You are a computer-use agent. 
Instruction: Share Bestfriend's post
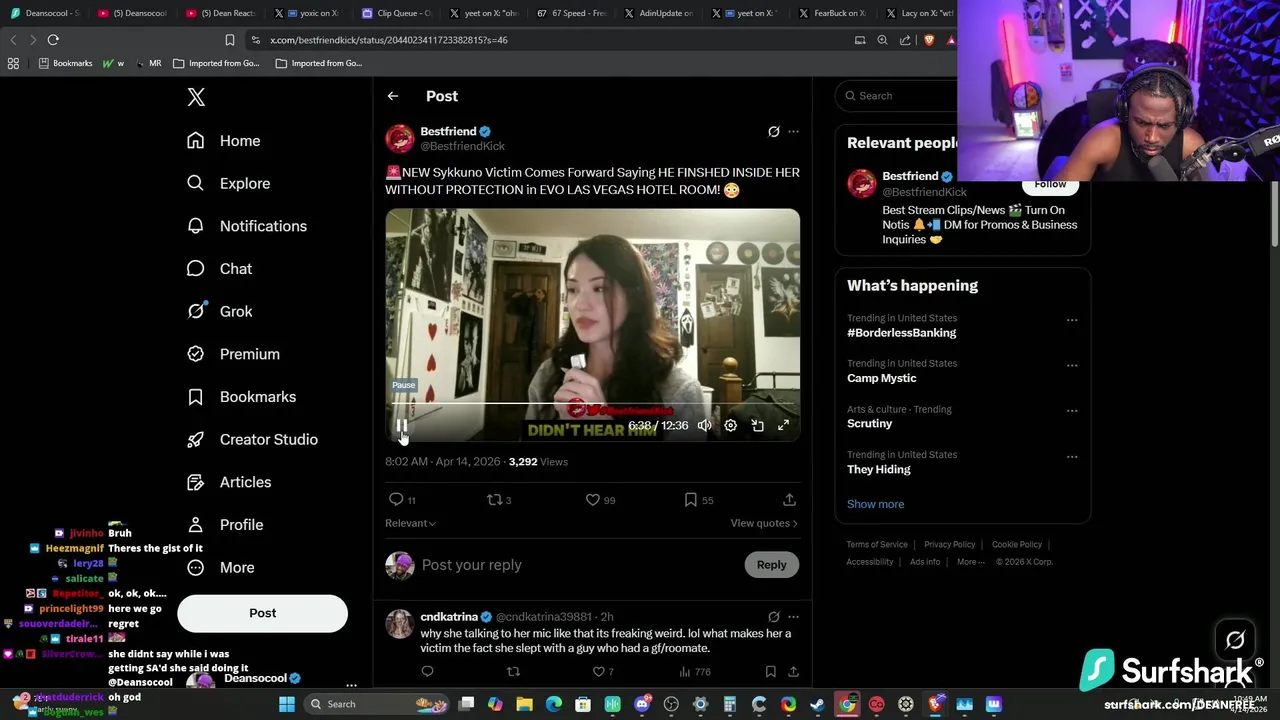tap(789, 499)
